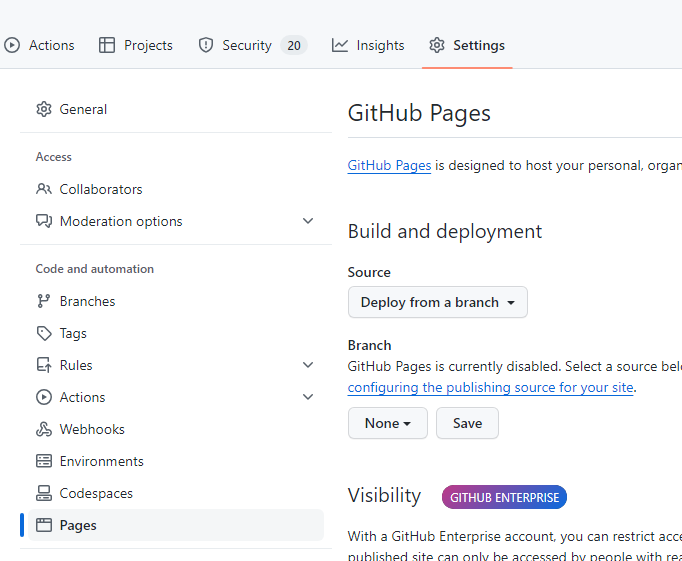This screenshot has width=682, height=561.
Task: Open configuring the publishing source link
Action: tap(490, 387)
